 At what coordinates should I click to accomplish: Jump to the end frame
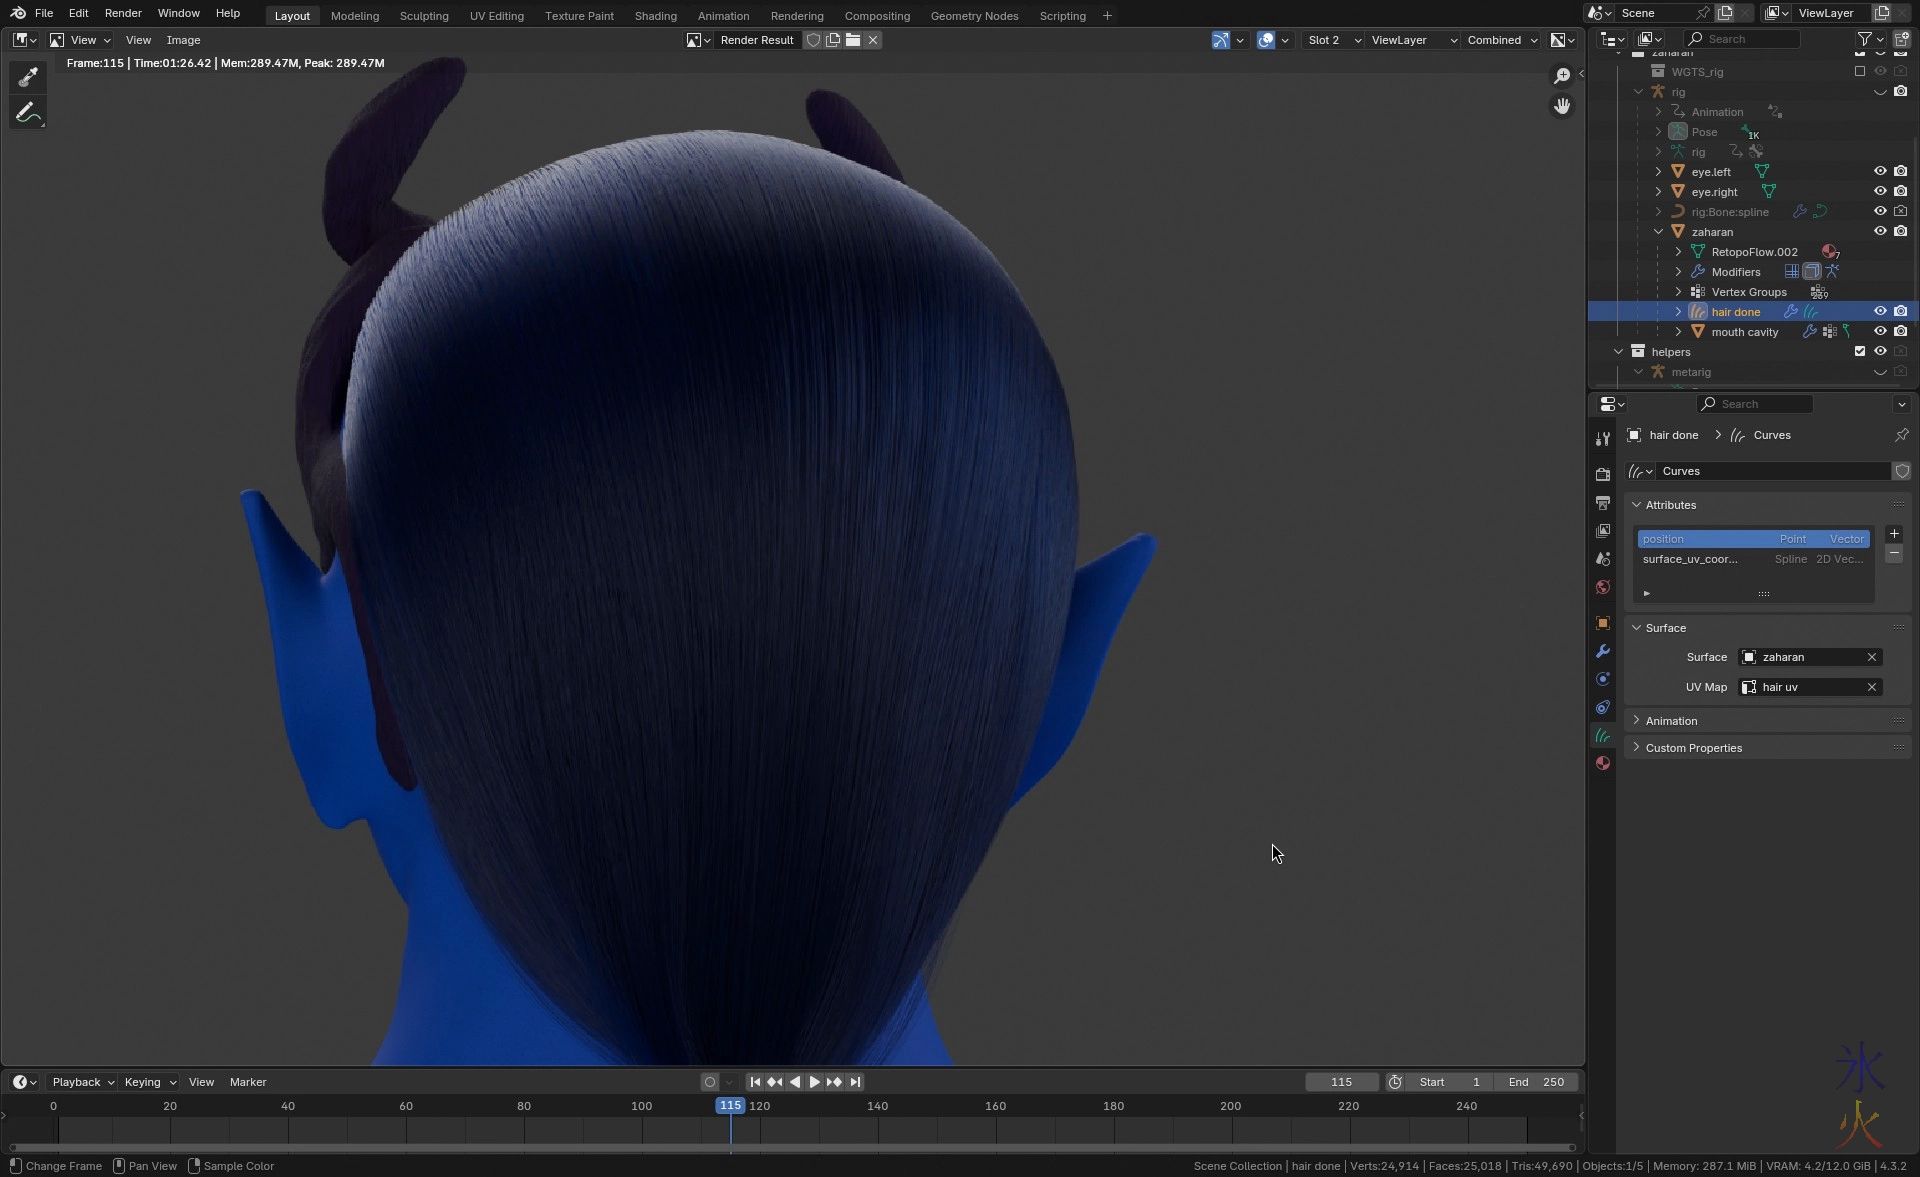(855, 1082)
